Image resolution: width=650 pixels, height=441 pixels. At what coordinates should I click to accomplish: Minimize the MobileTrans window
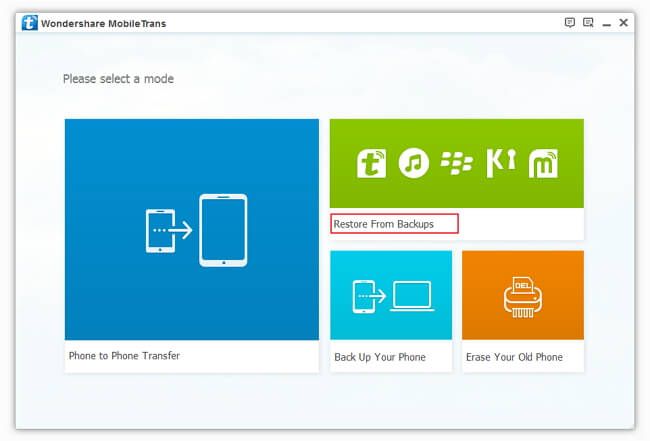[x=606, y=23]
